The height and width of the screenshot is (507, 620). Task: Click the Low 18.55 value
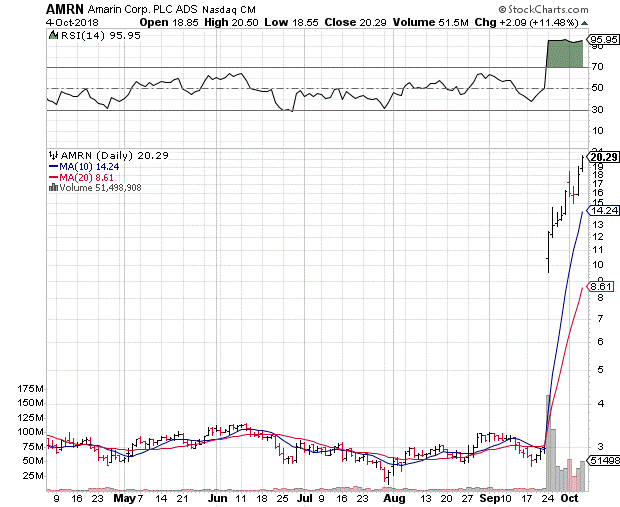coord(291,22)
